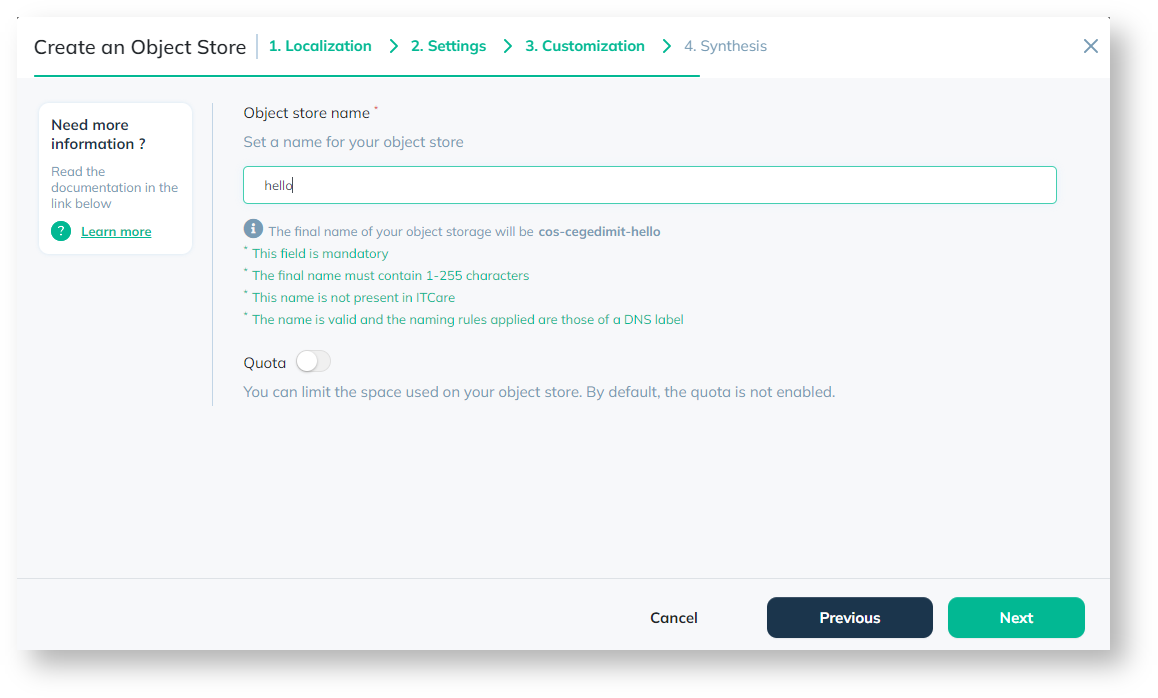
Task: Go to the 1. Localization step
Action: pos(320,46)
